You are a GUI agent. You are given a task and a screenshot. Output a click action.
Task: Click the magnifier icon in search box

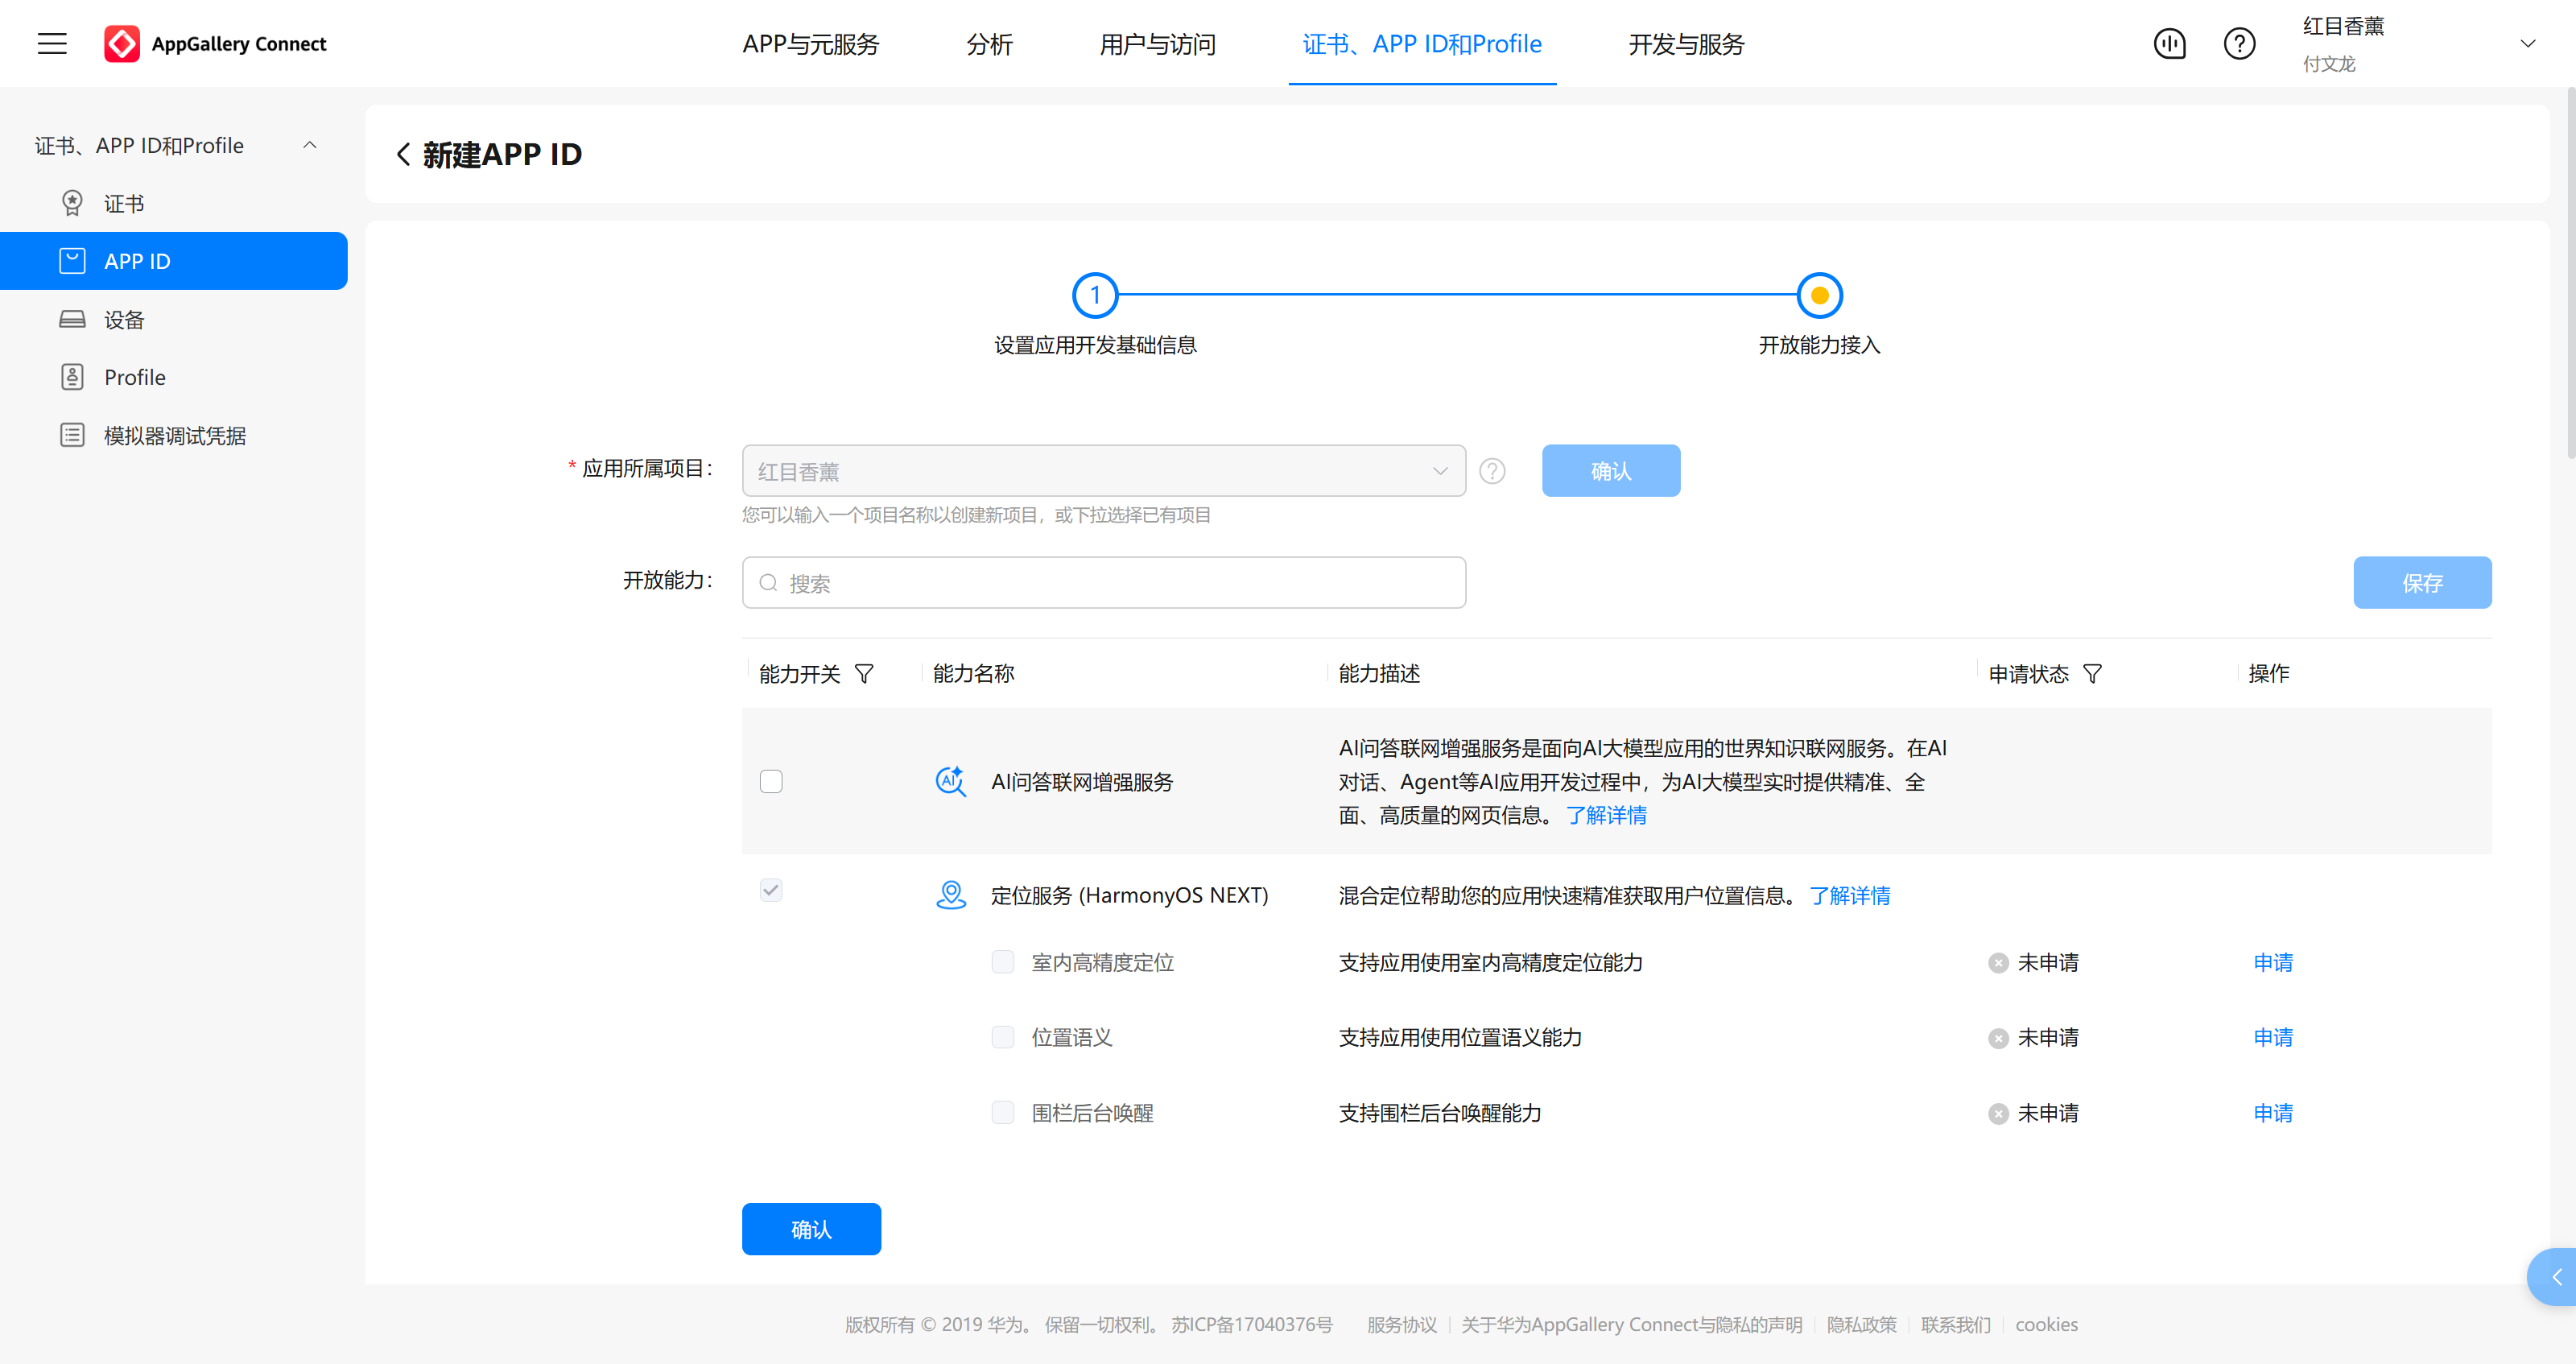pyautogui.click(x=768, y=583)
